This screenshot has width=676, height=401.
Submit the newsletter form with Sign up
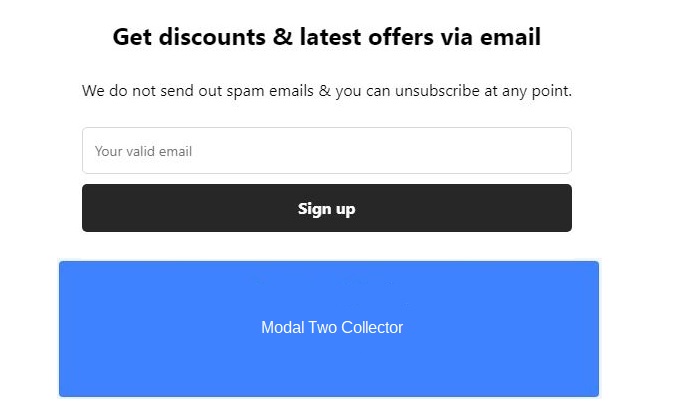[x=326, y=208]
